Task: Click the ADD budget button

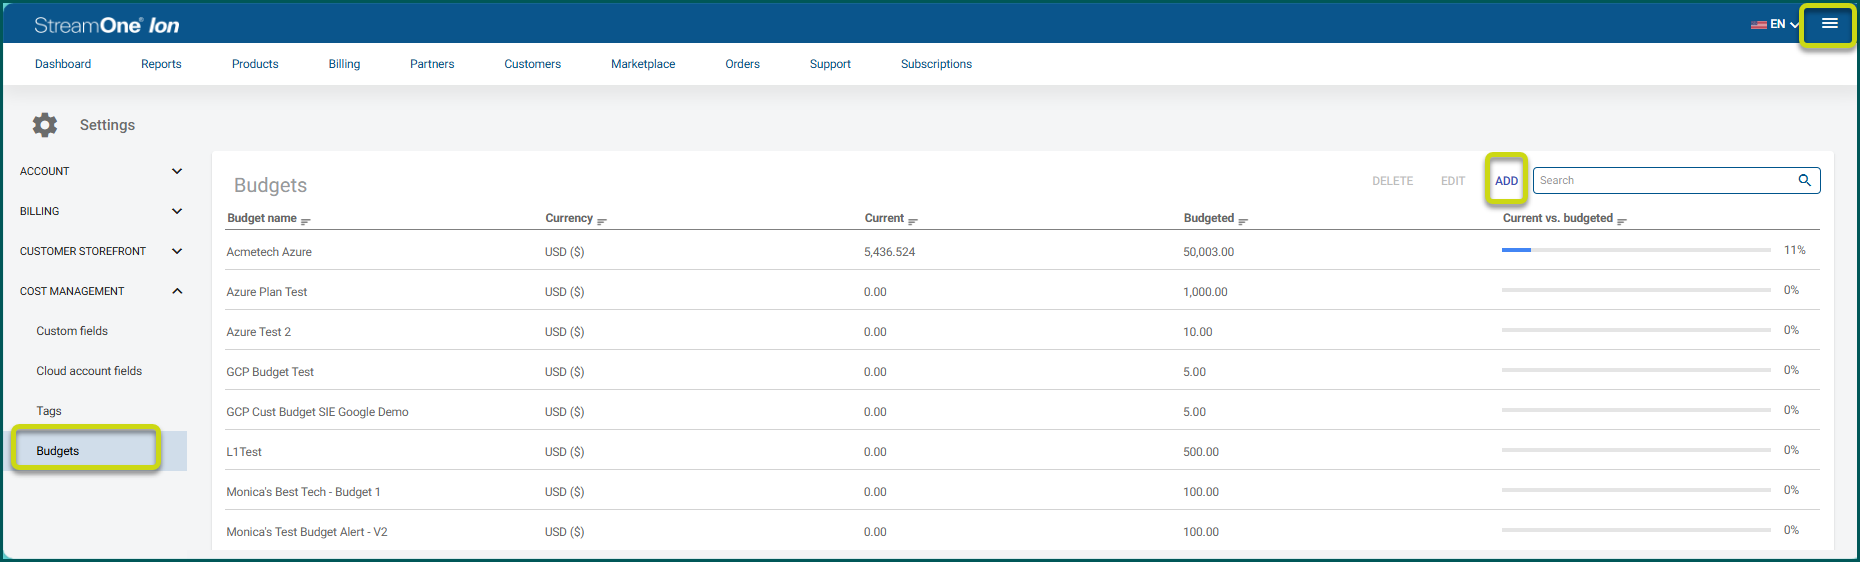Action: click(1506, 181)
